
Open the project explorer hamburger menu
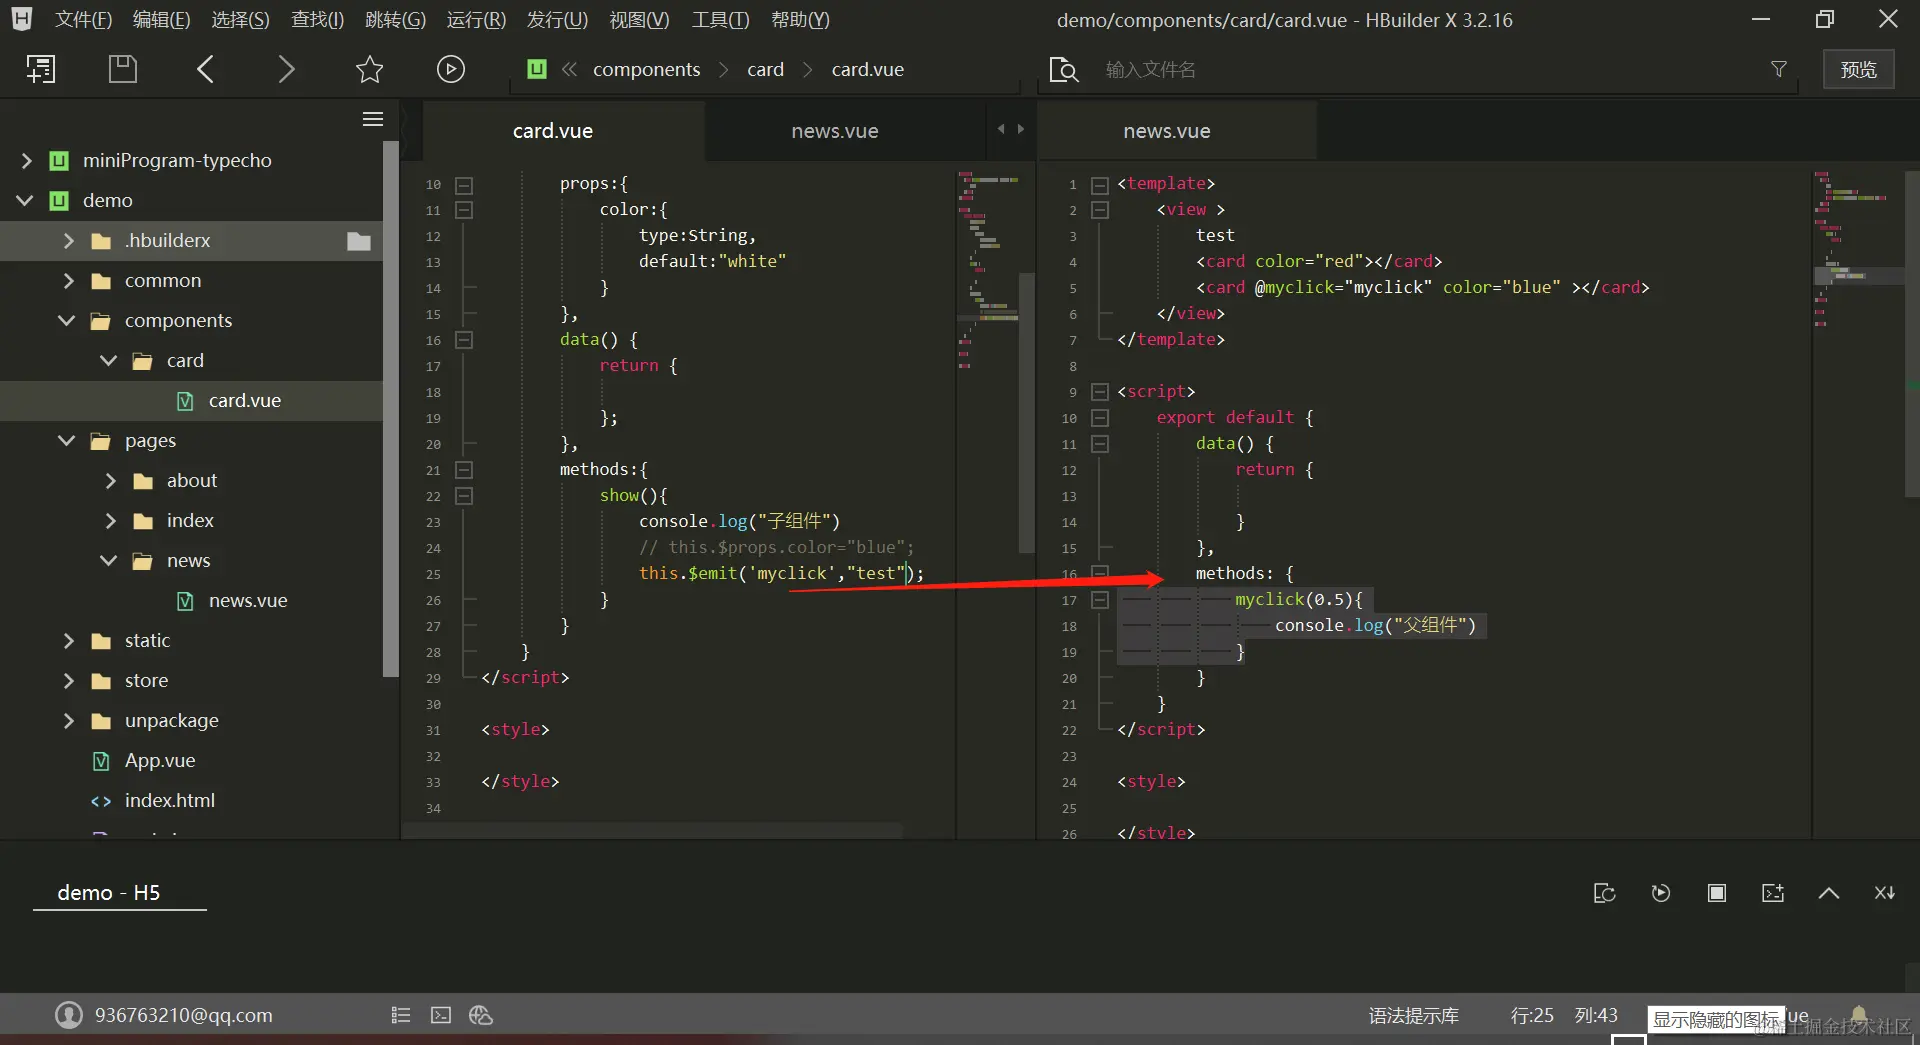pos(373,119)
